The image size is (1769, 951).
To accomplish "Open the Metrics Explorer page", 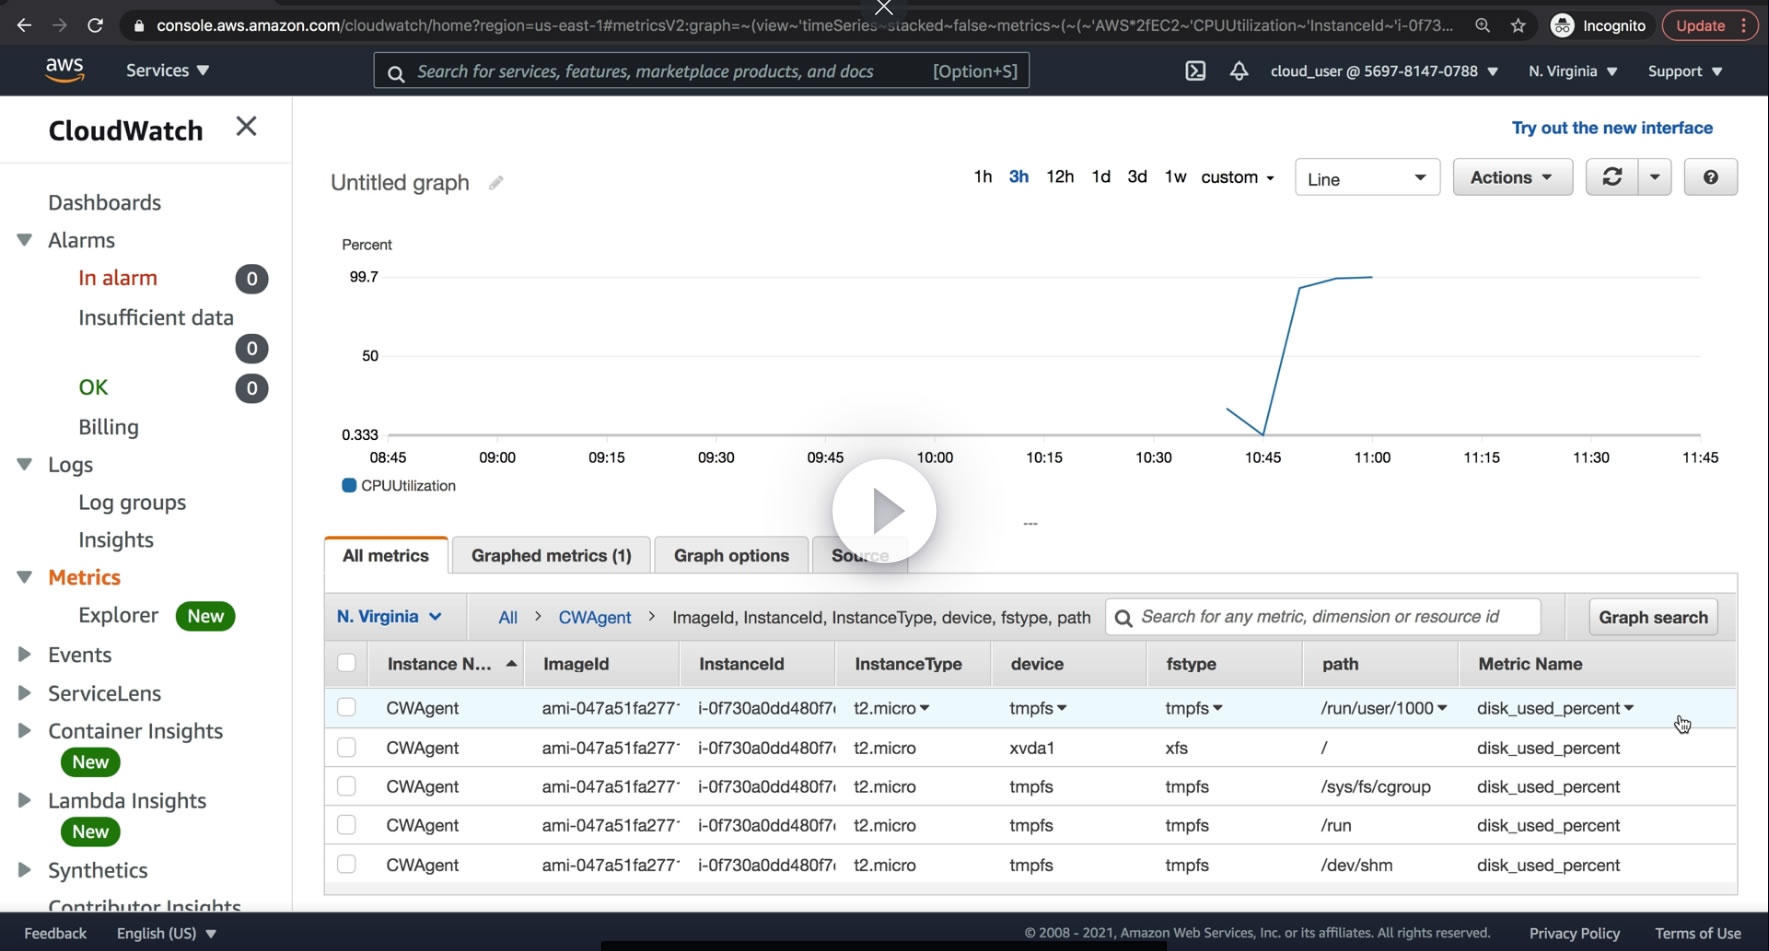I will (x=118, y=615).
